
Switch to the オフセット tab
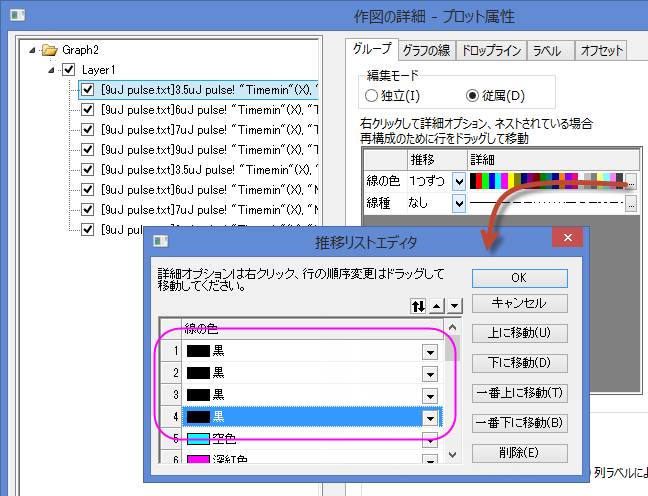601,51
